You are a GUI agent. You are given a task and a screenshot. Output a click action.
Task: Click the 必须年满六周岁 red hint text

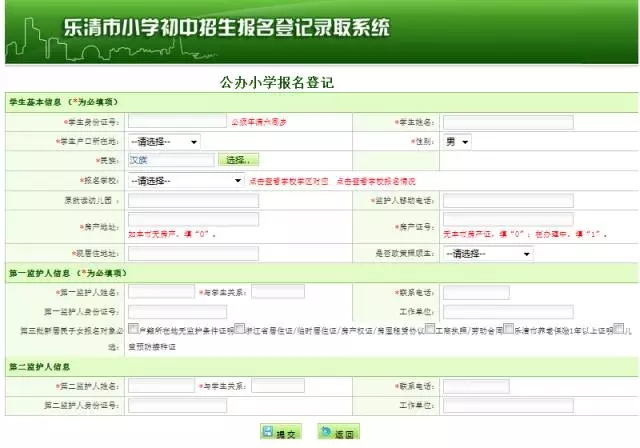point(259,122)
